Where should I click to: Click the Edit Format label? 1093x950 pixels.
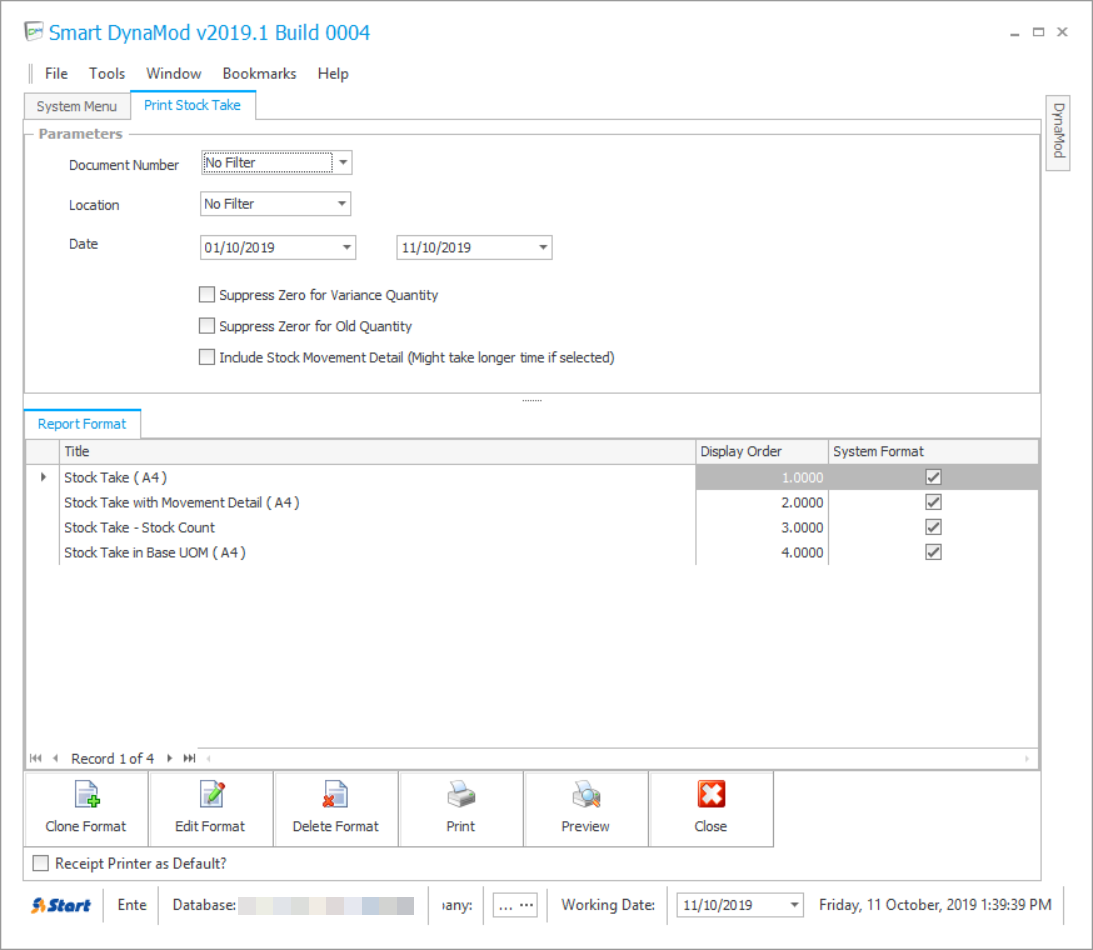coord(210,827)
